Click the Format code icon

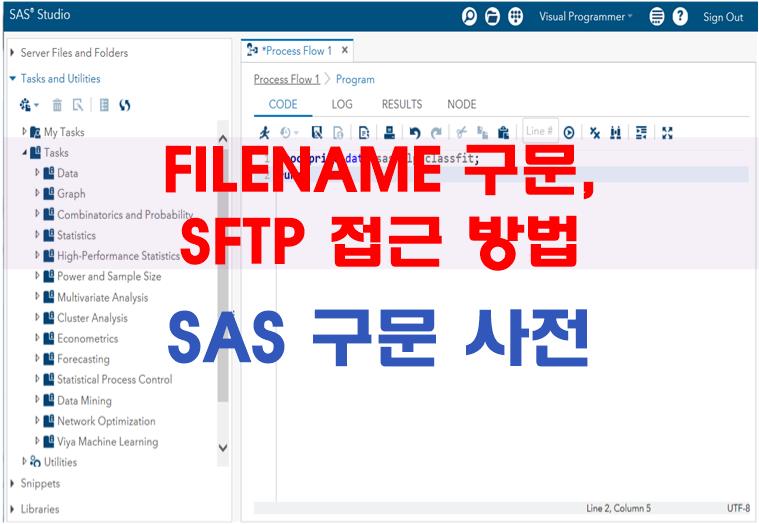pos(641,132)
